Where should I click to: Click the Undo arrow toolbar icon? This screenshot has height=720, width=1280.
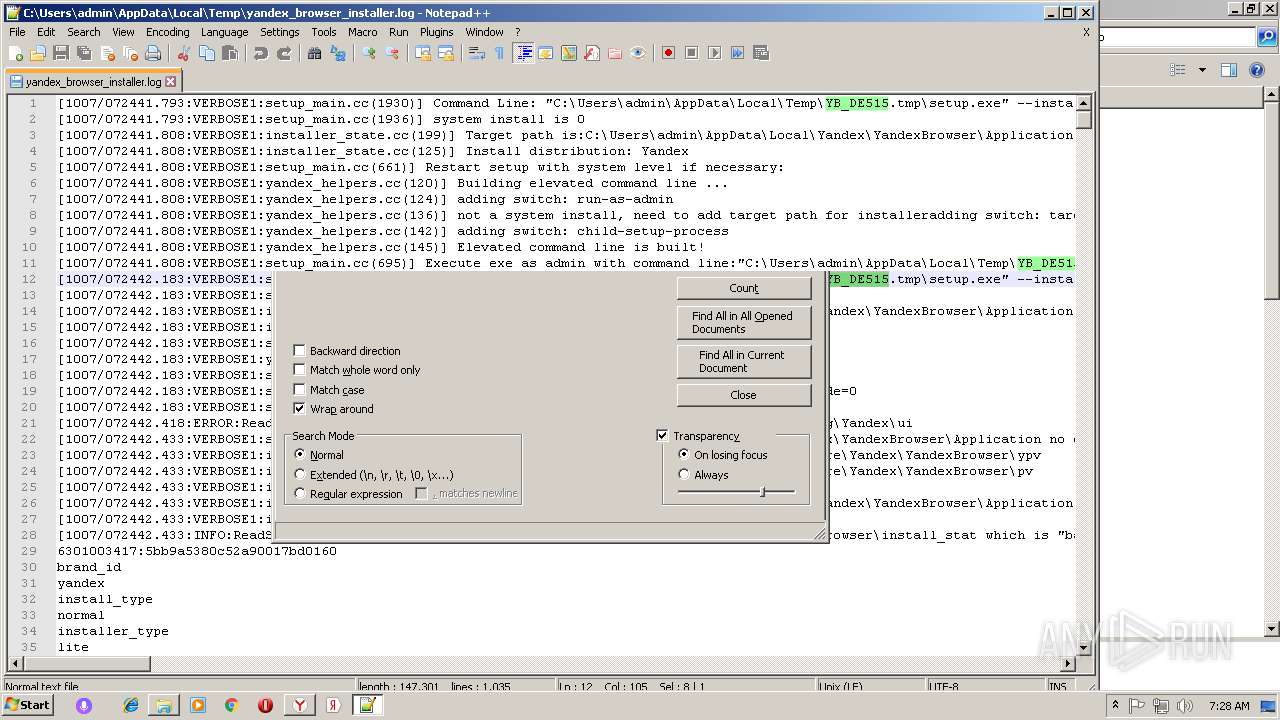point(260,53)
